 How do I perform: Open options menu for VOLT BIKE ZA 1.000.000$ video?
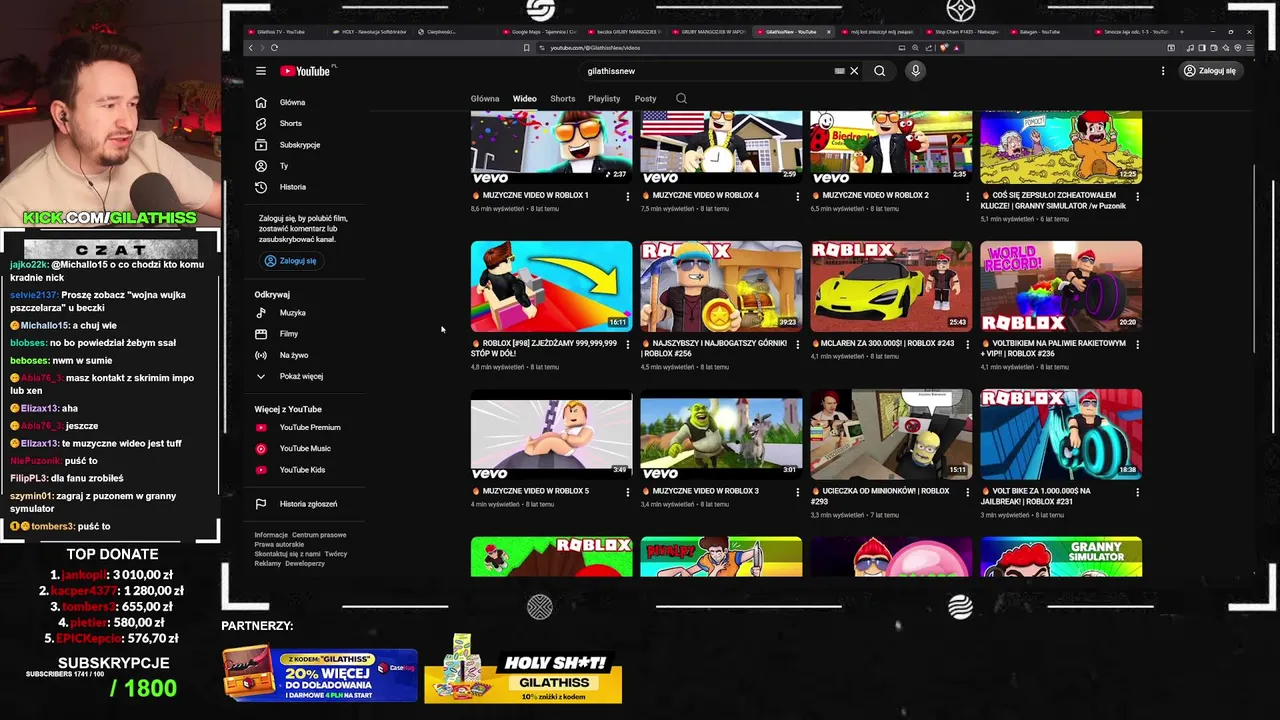pyautogui.click(x=1137, y=493)
